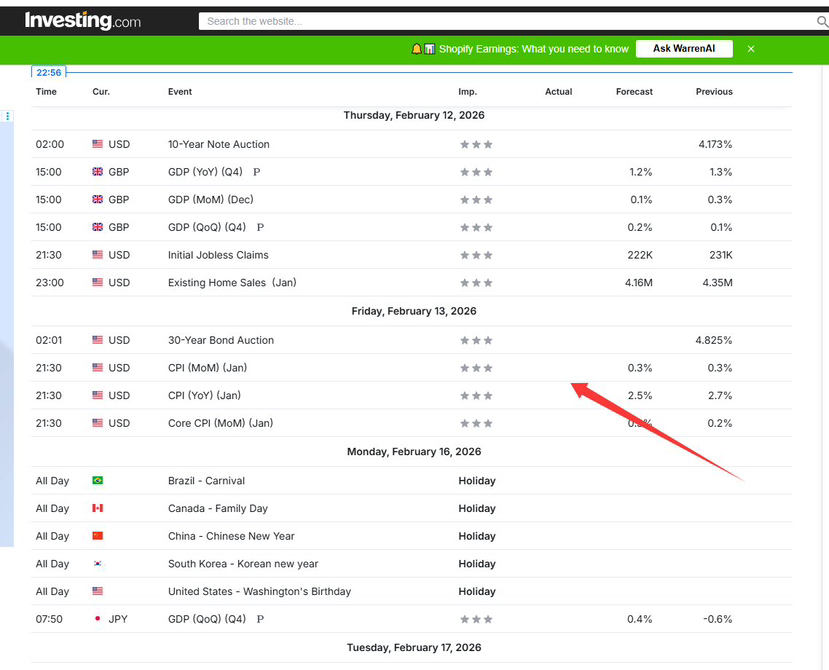Click importance stars for Initial Jobless Claims
Viewport: 829px width, 670px height.
point(476,255)
